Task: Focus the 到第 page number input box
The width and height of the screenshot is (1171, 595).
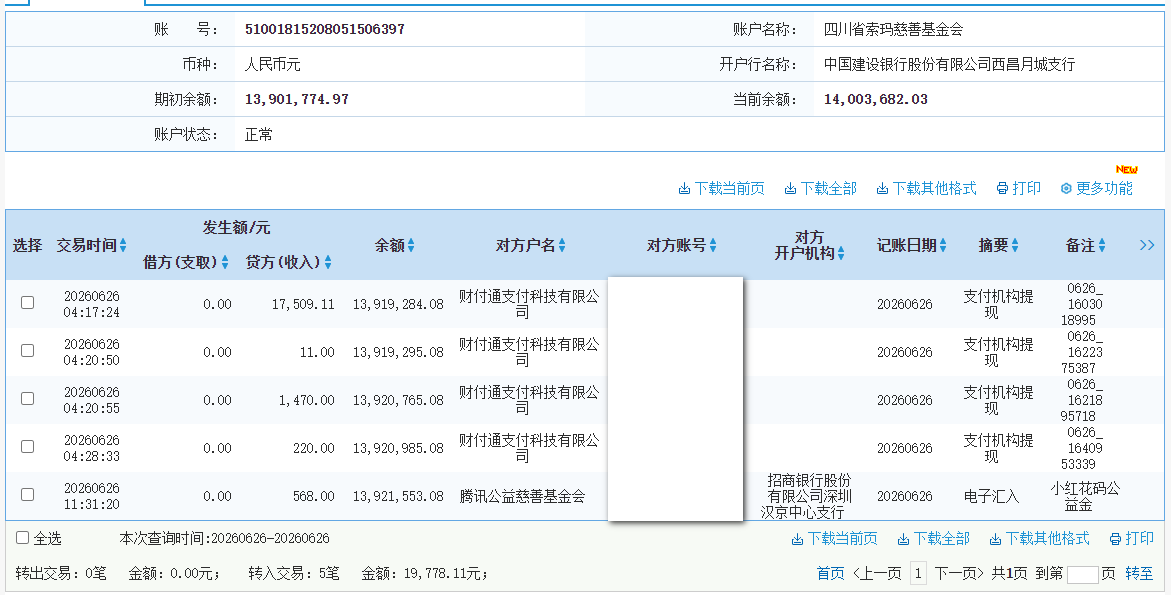Action: [x=1083, y=574]
